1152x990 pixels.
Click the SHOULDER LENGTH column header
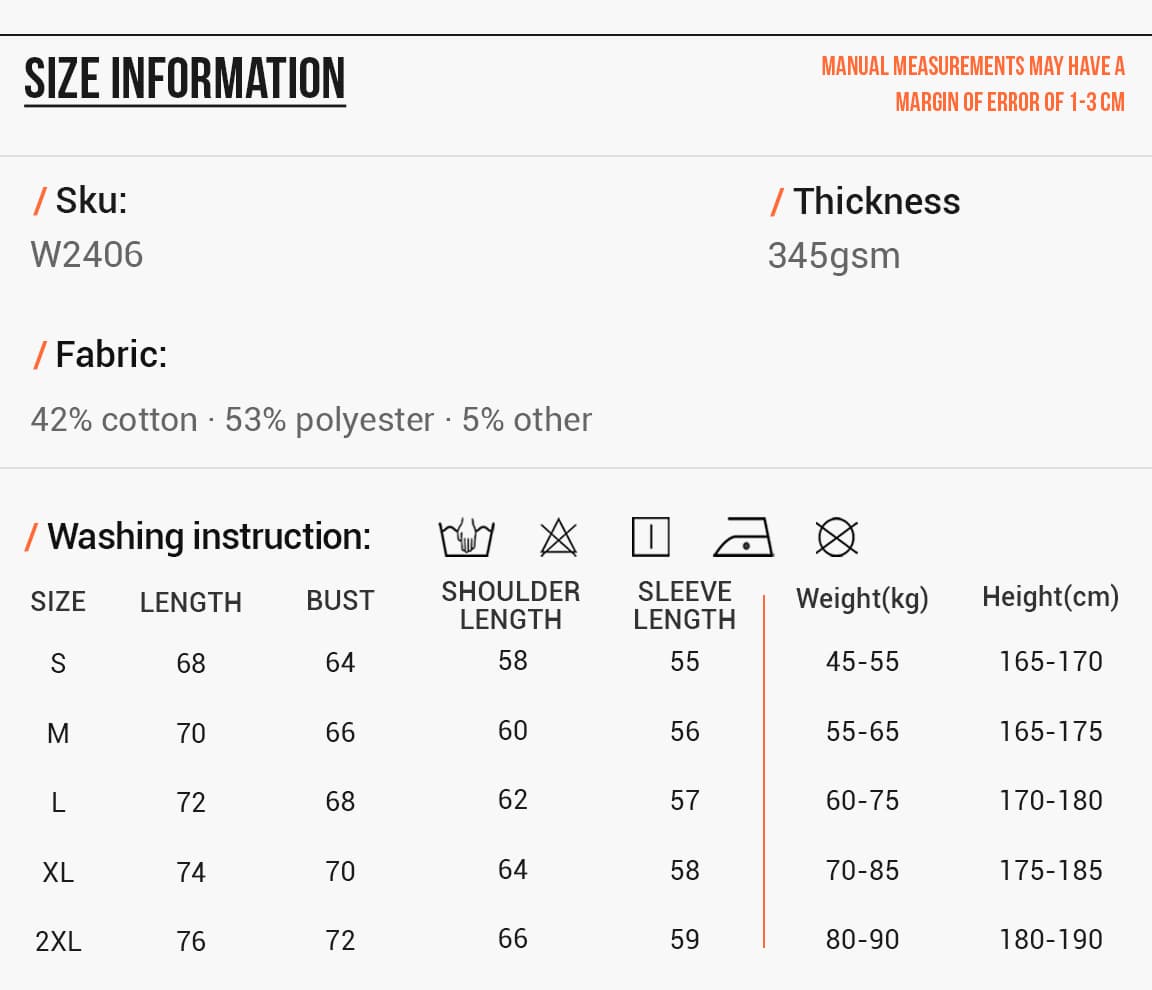click(511, 605)
